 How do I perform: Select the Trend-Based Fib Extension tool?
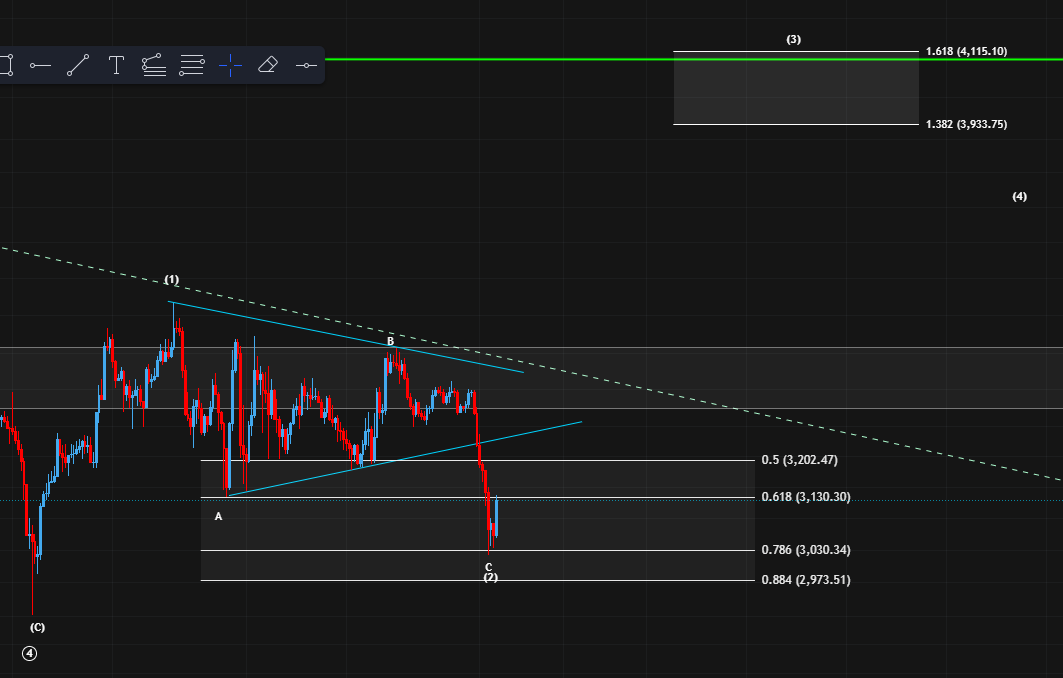[x=154, y=65]
